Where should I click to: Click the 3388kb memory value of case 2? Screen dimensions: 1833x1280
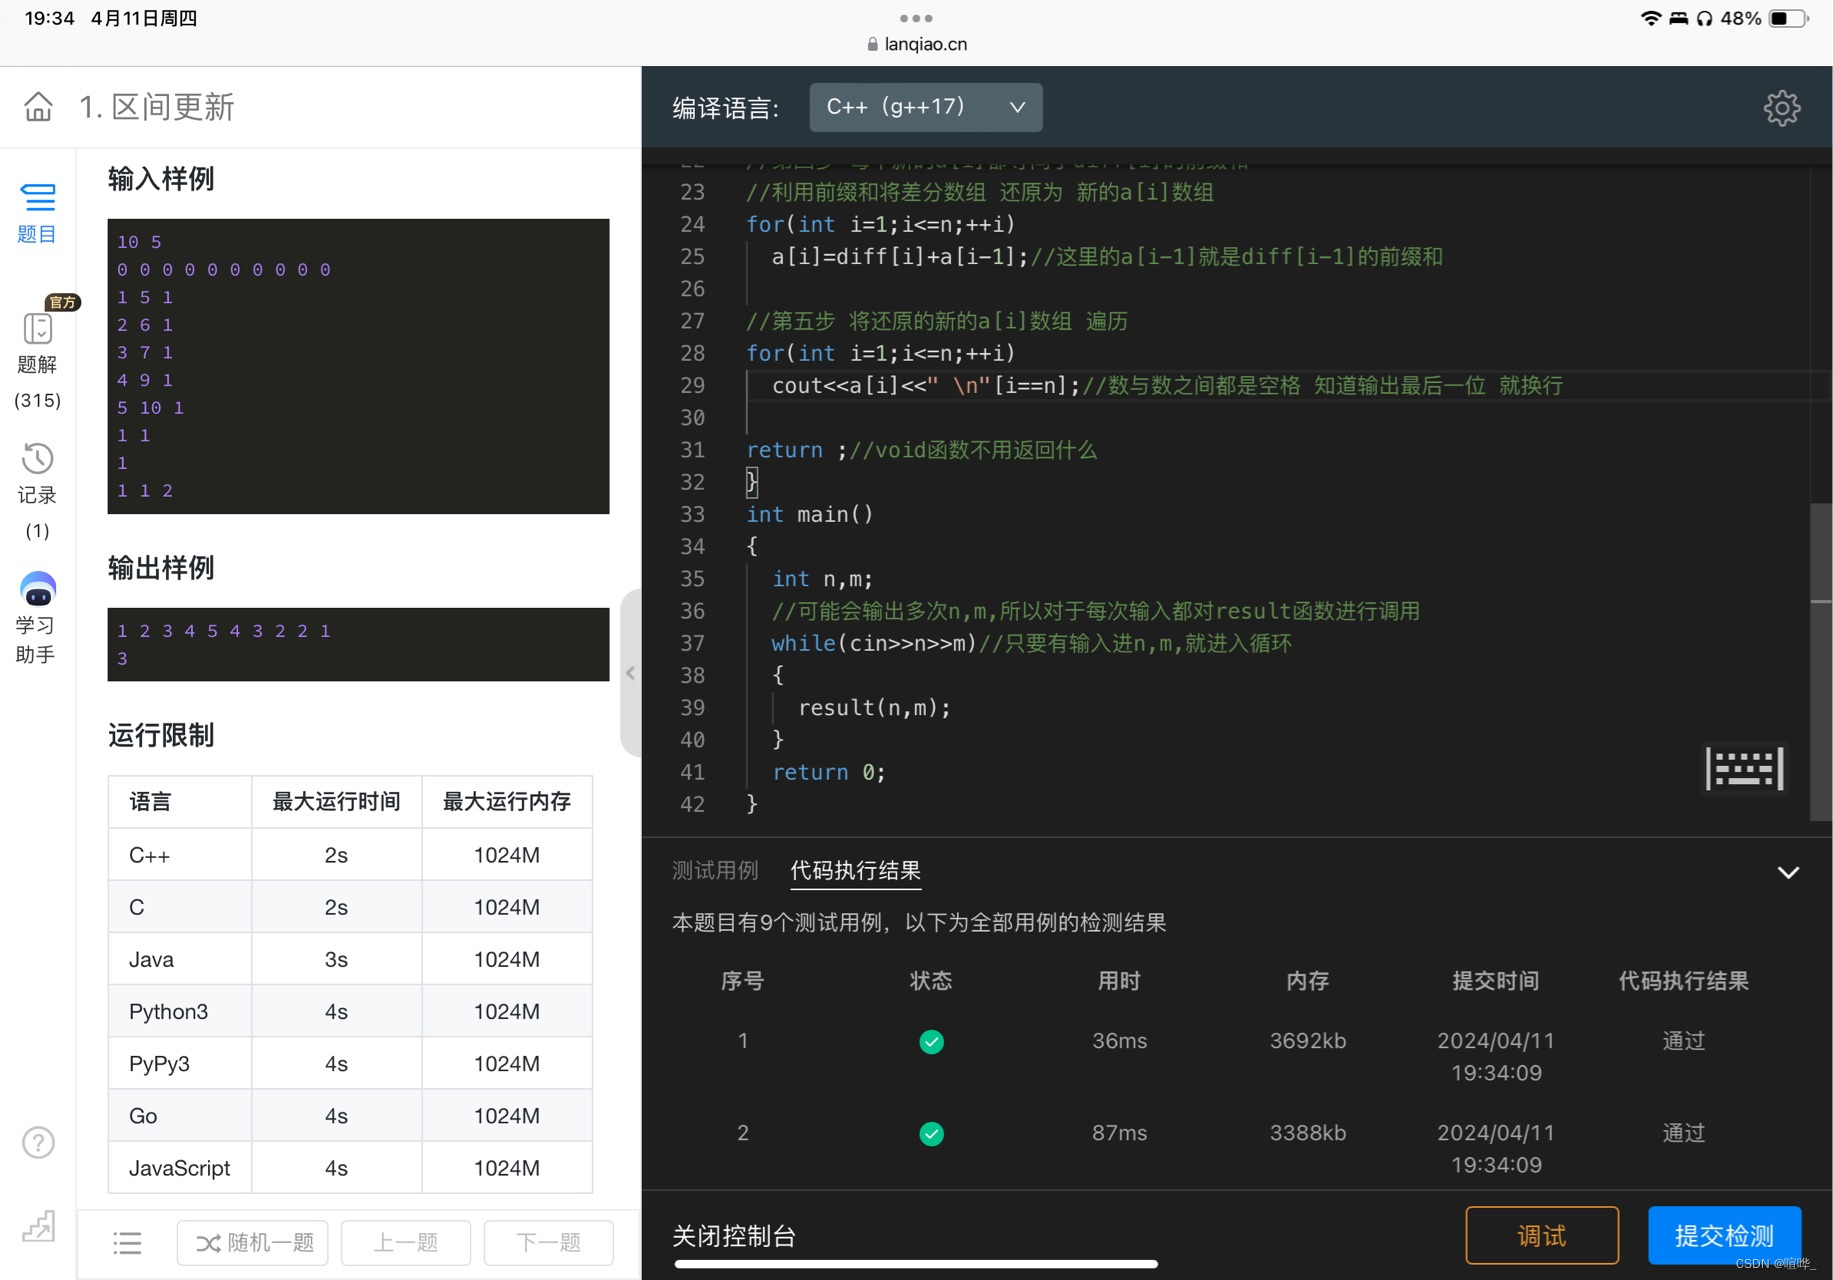[1307, 1133]
